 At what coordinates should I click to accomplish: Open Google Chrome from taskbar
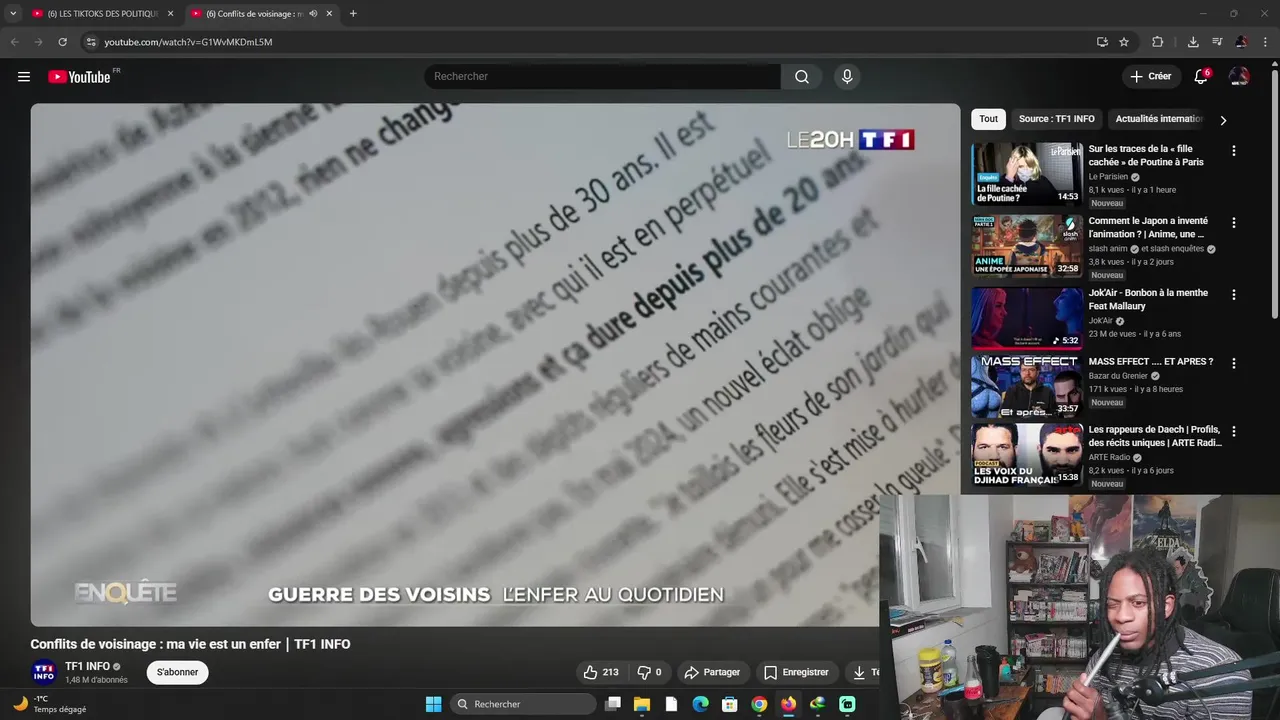pos(759,704)
